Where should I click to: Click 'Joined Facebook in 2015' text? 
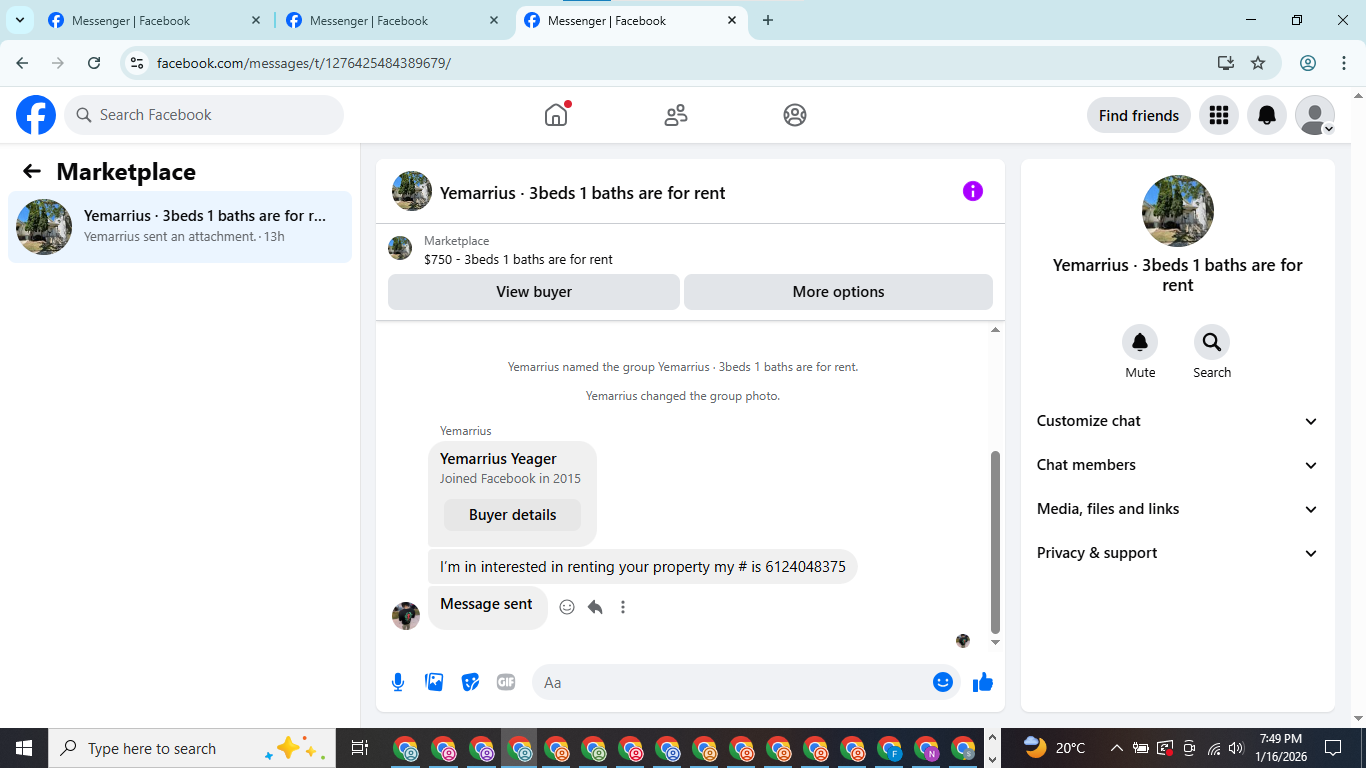click(x=510, y=479)
